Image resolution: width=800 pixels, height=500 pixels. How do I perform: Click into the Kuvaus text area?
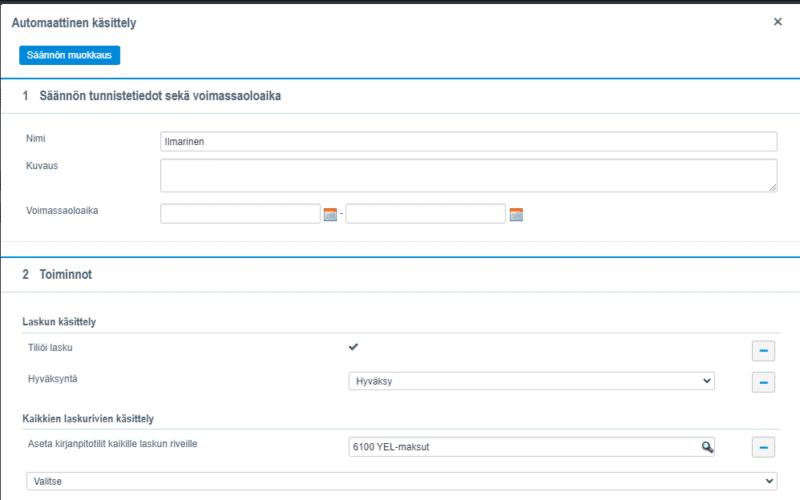tap(468, 174)
